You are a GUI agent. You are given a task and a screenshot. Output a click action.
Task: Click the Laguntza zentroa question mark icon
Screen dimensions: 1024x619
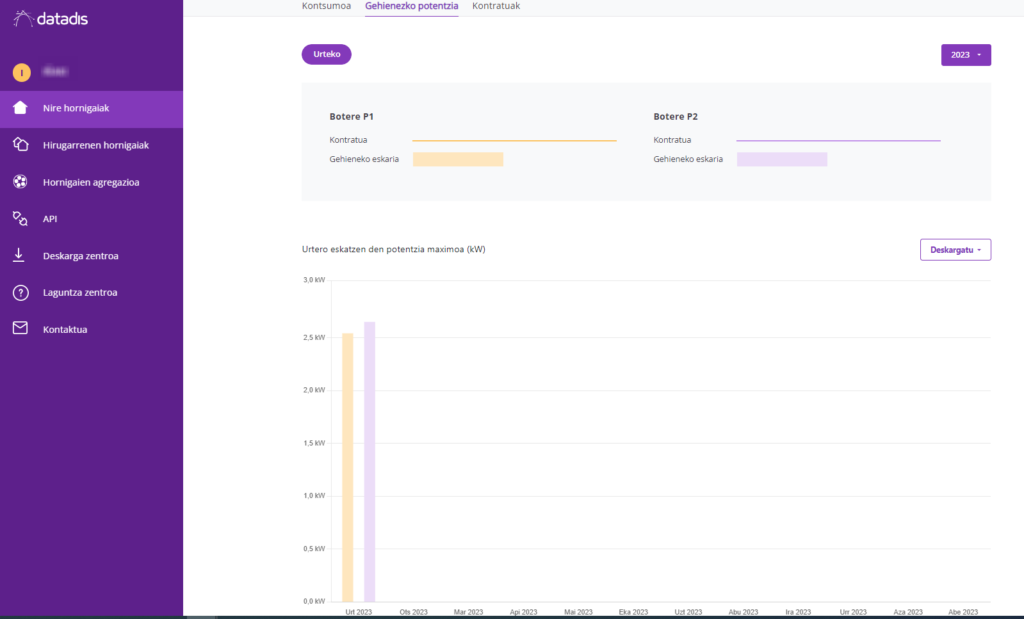coord(20,292)
